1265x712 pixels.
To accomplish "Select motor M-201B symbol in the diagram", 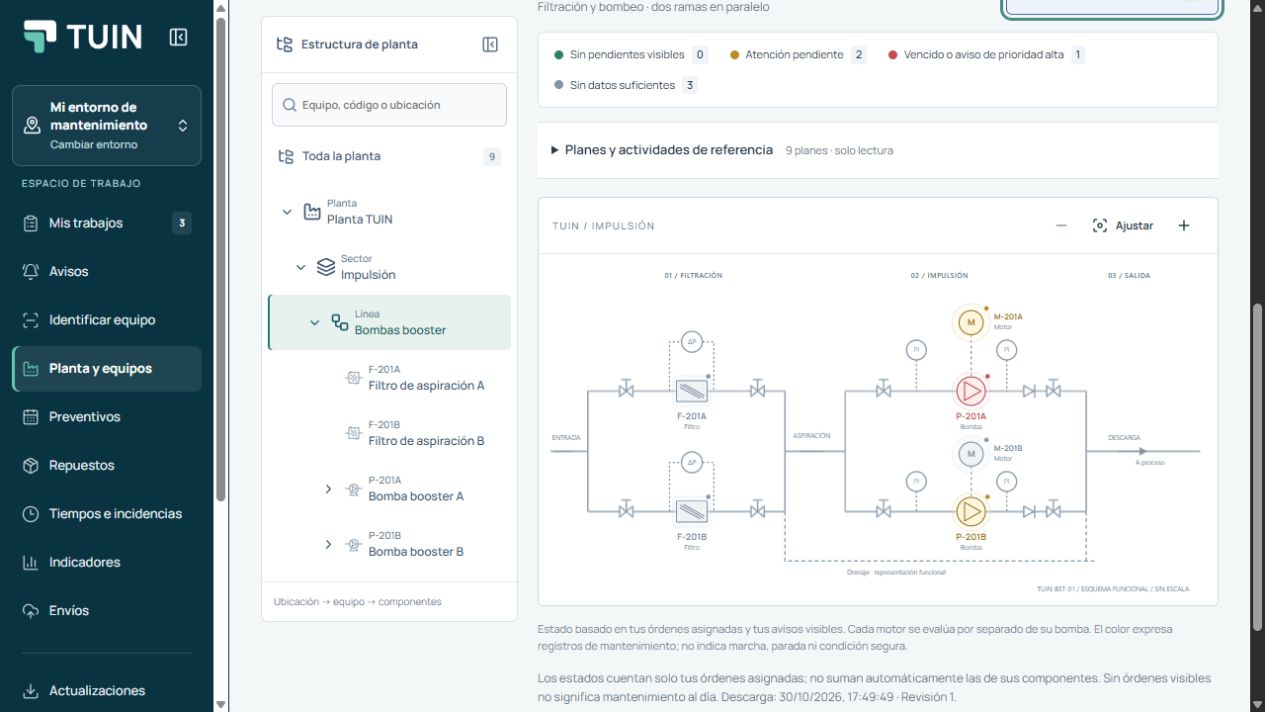I will [x=970, y=454].
